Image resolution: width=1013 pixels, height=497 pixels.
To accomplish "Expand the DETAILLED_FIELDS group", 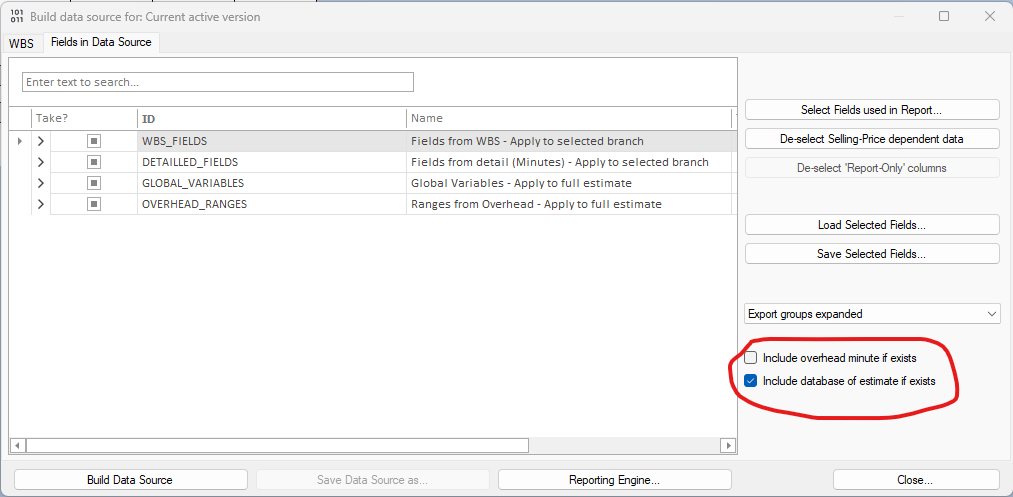I will click(41, 162).
